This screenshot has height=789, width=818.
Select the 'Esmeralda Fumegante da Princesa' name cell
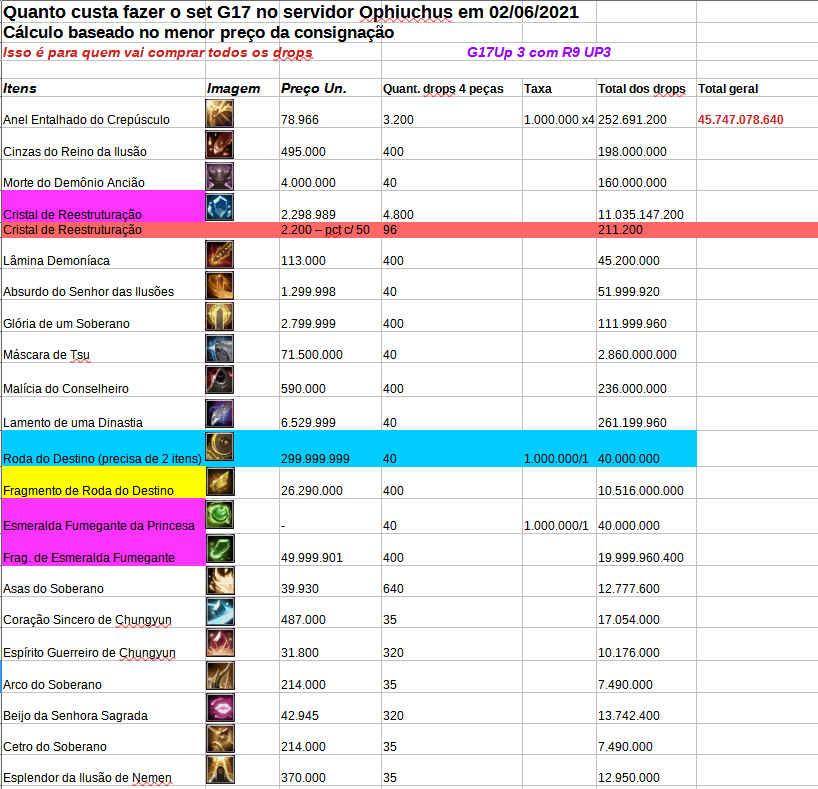(x=103, y=516)
